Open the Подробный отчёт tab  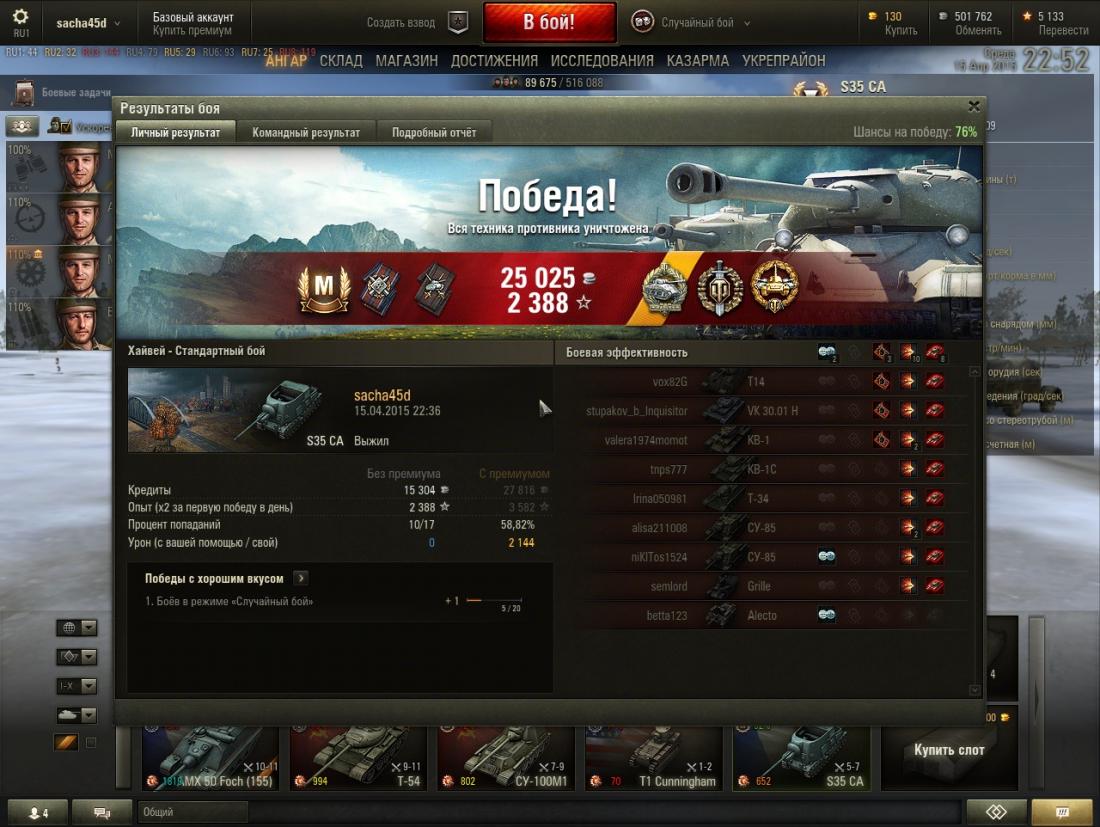coord(434,133)
